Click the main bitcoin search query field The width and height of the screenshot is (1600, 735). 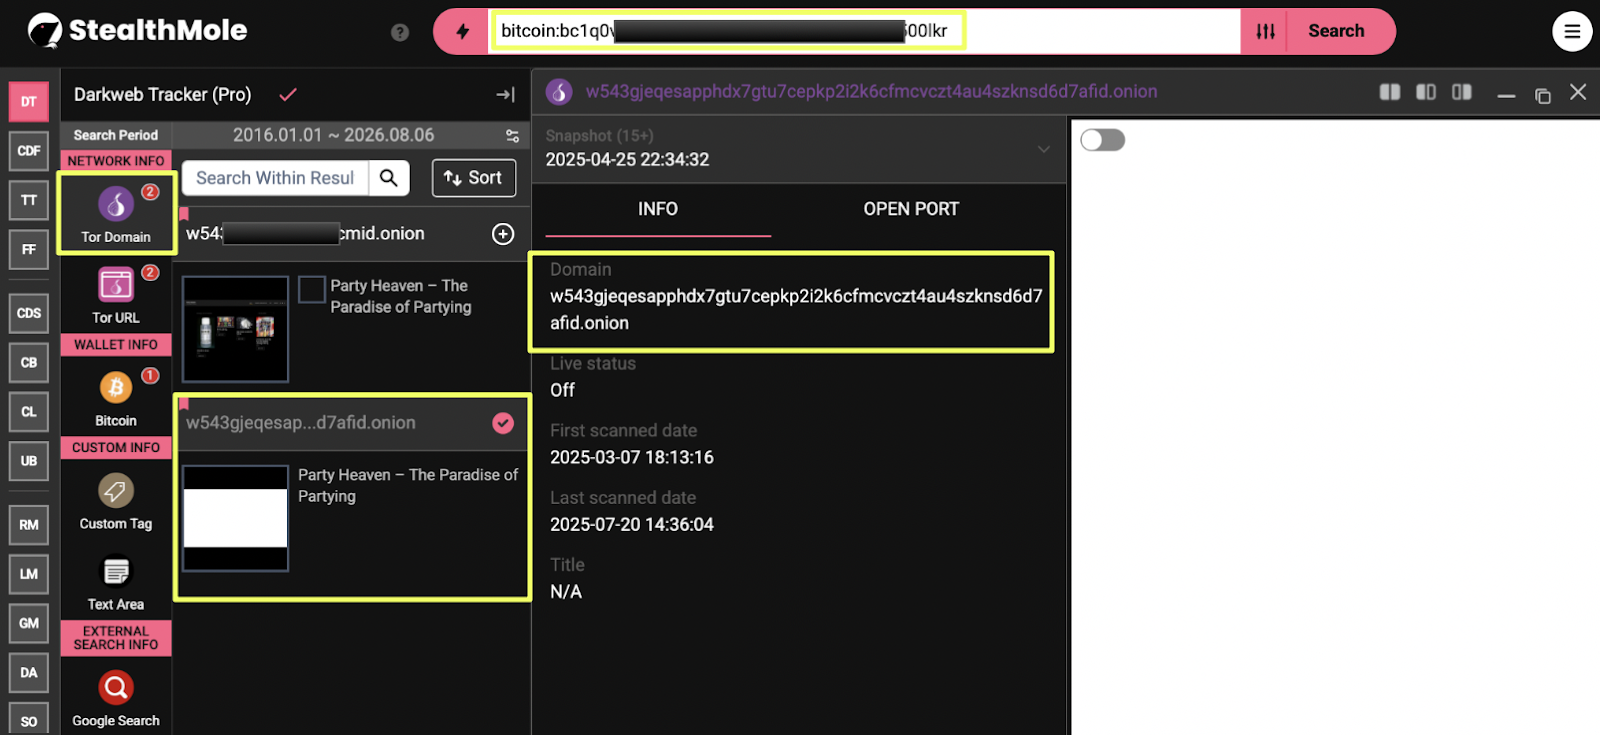click(865, 31)
